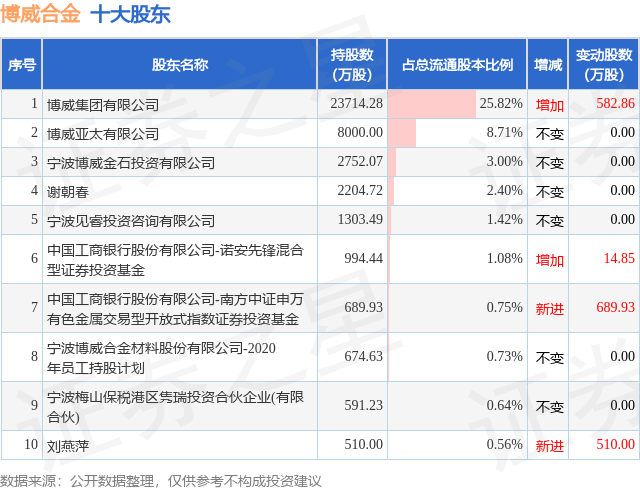640x490 pixels.
Task: Click the 变动股数(万股) column header
Action: [x=604, y=65]
